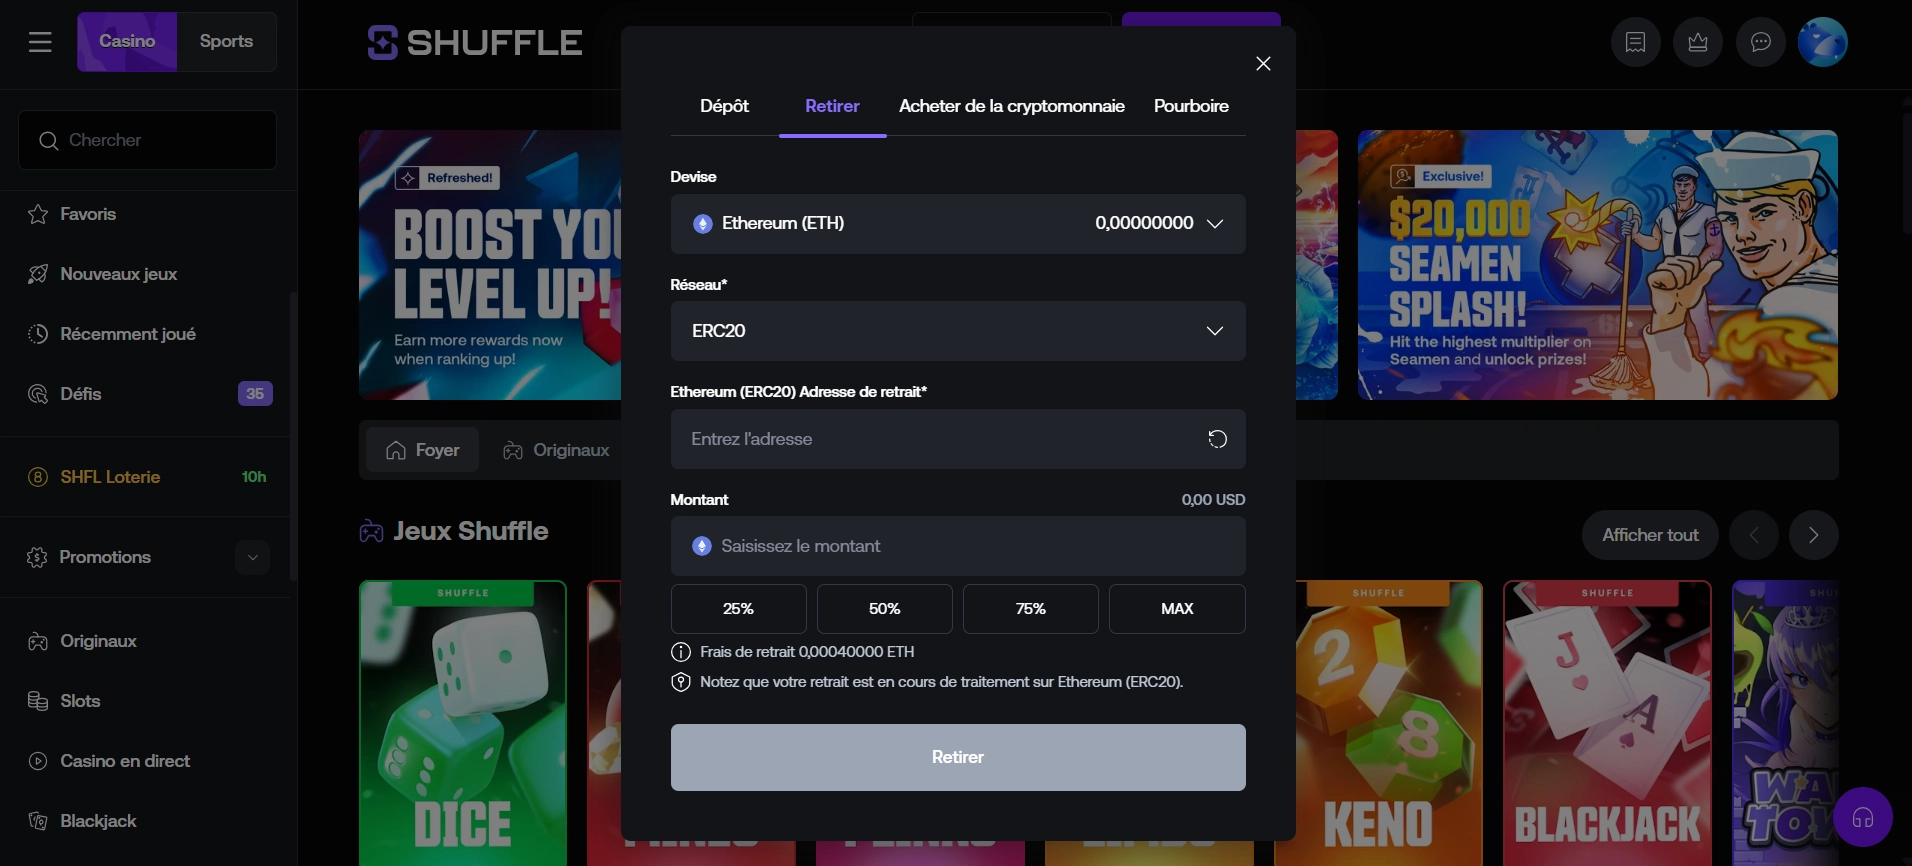1912x866 pixels.
Task: Click the refresh icon in address field
Action: point(1217,439)
